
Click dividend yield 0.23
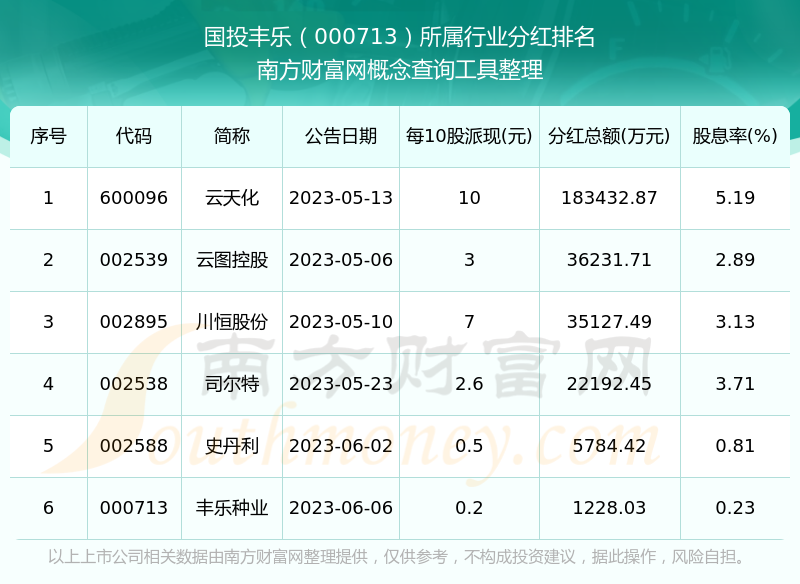[735, 508]
